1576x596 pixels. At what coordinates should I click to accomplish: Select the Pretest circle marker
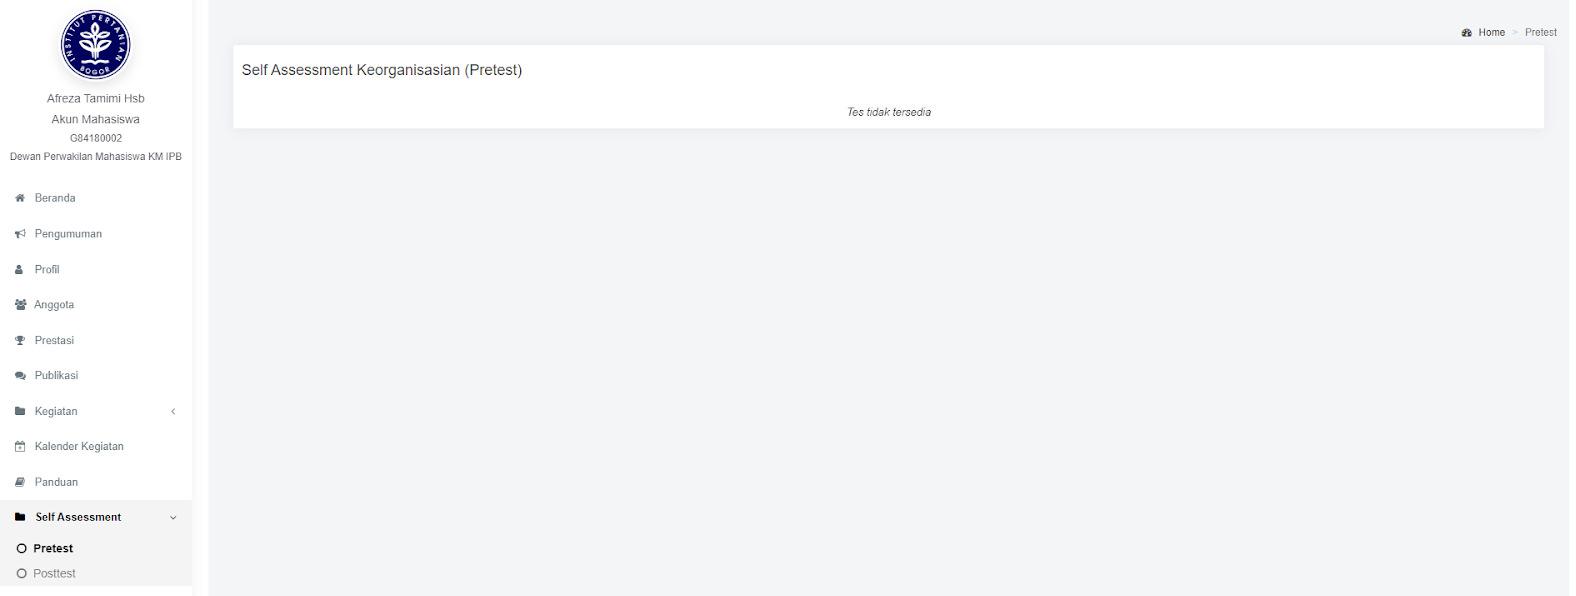tap(21, 549)
